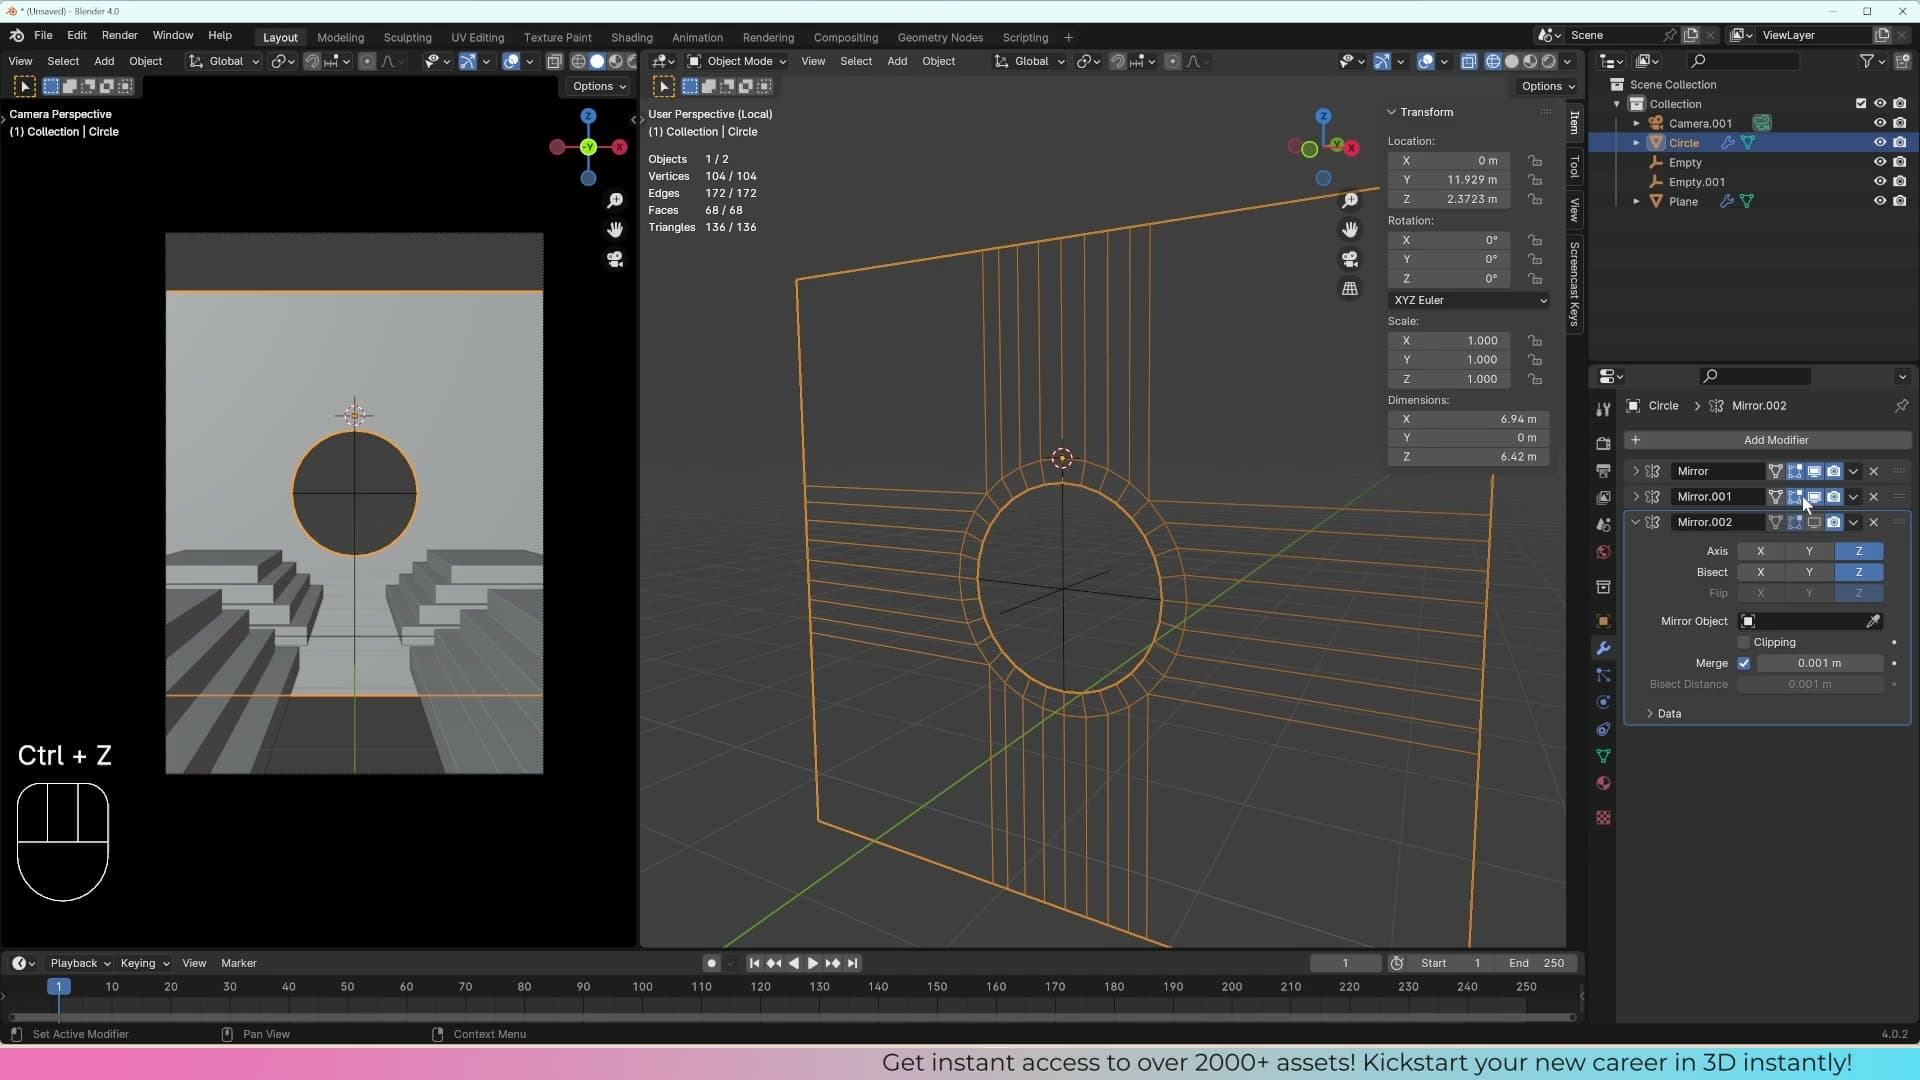Open the Output properties tab icon
1920x1080 pixels.
[1603, 470]
